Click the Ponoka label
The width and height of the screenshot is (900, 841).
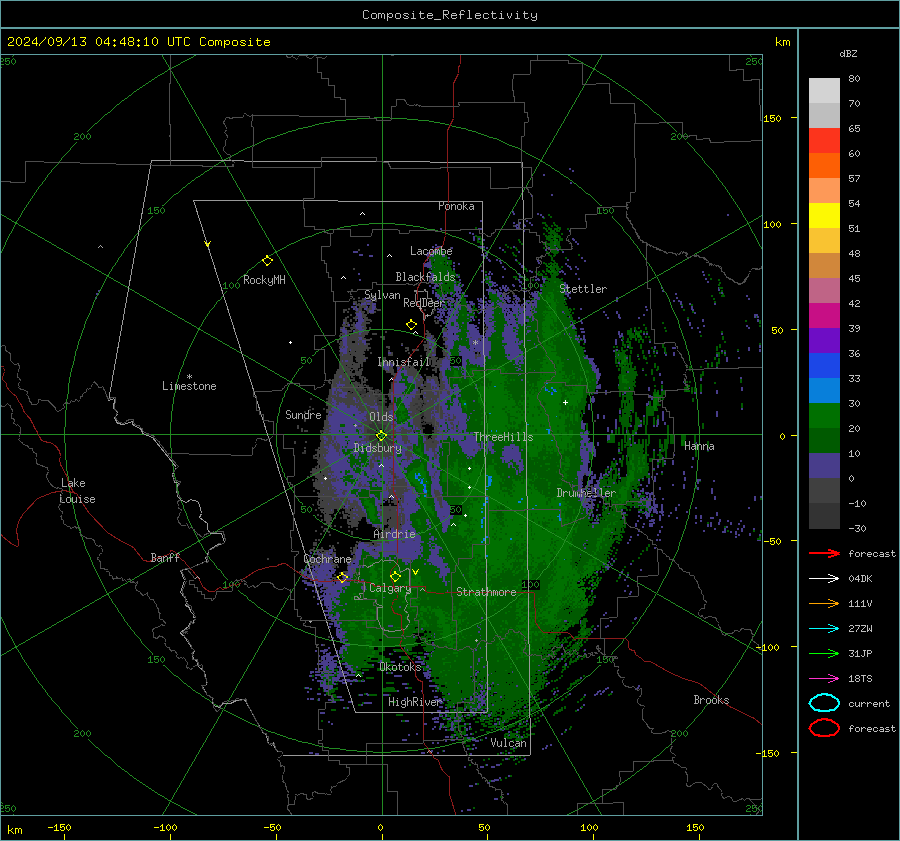(456, 206)
